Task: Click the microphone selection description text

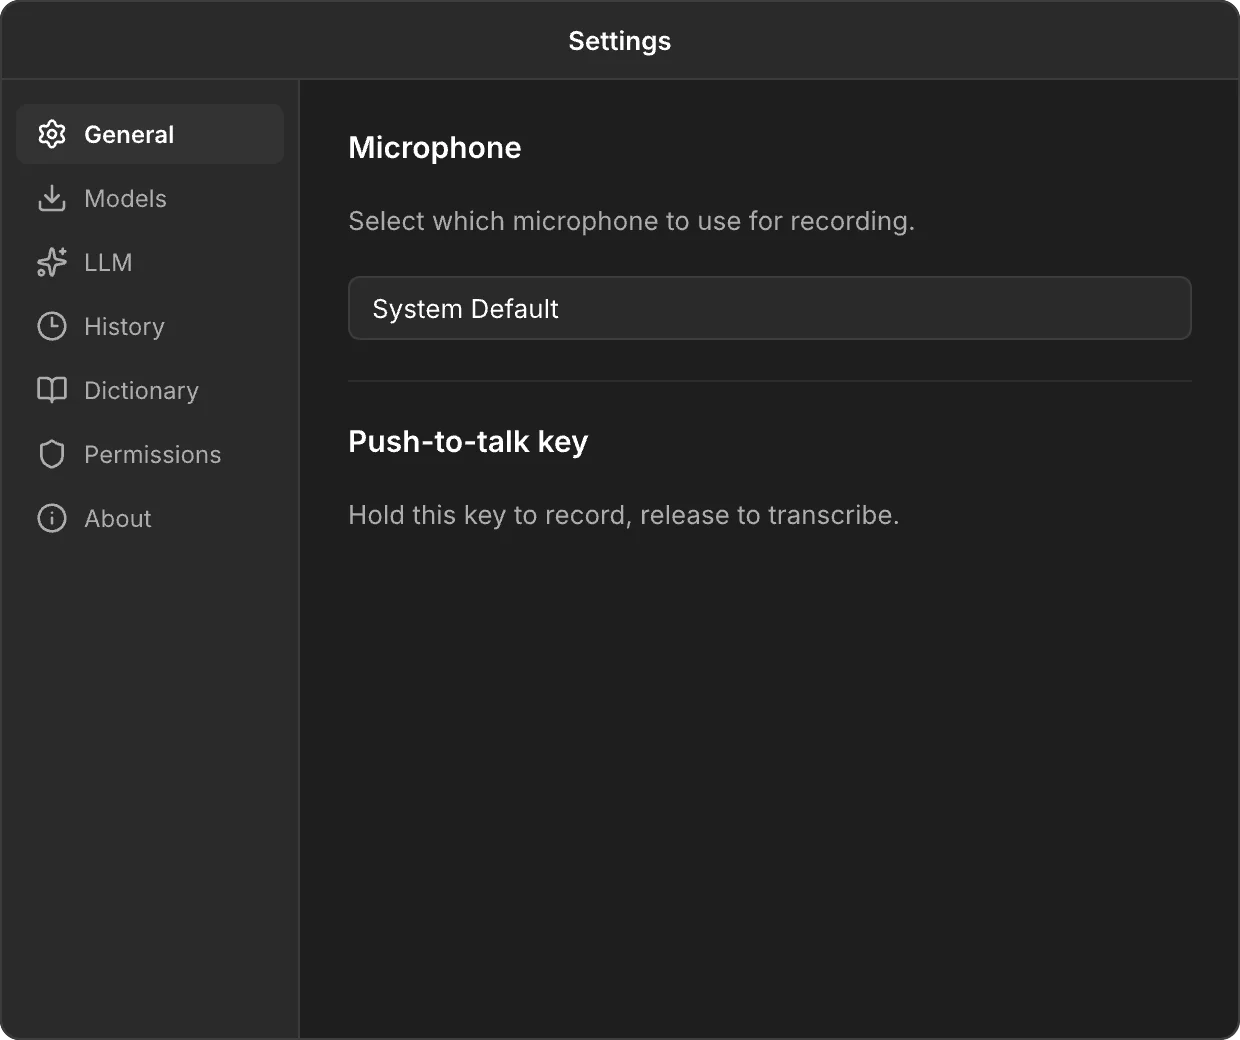Action: click(x=631, y=221)
